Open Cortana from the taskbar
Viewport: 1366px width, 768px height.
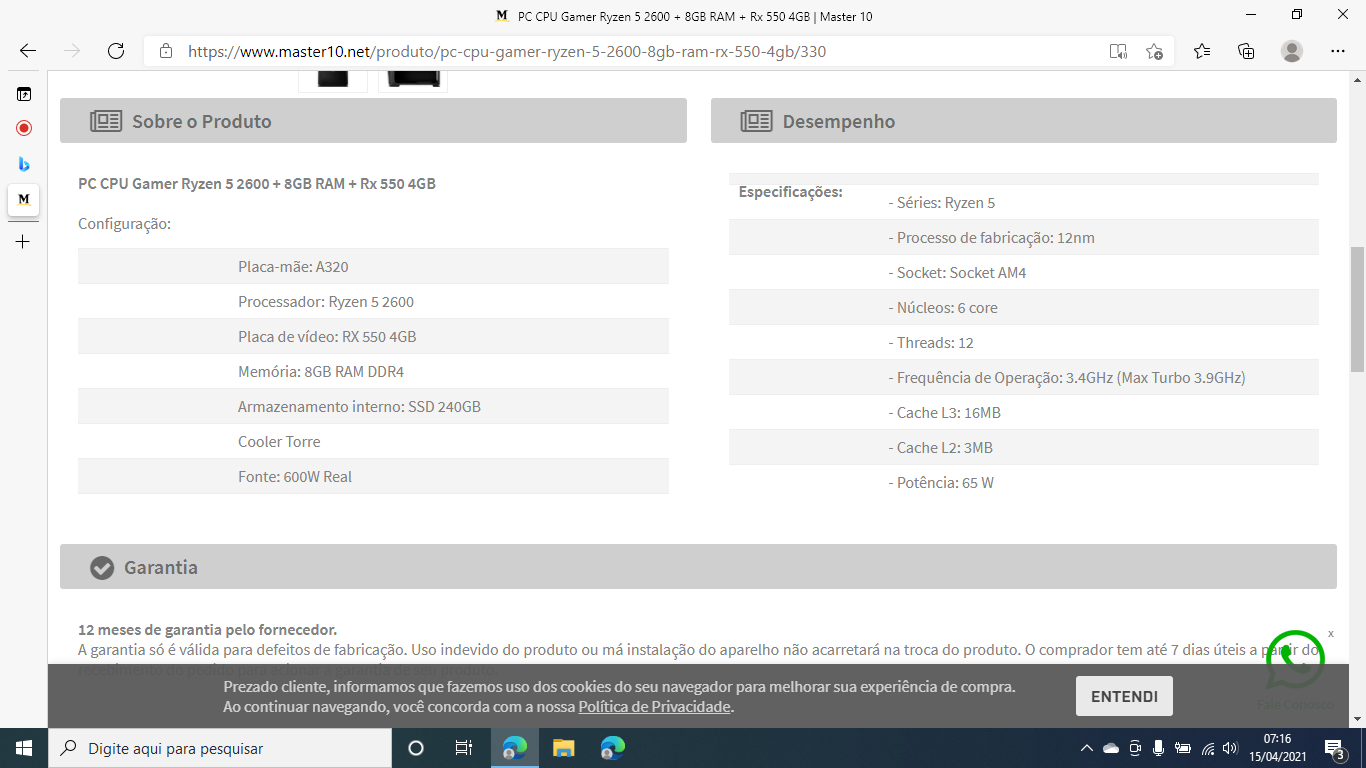[x=416, y=748]
